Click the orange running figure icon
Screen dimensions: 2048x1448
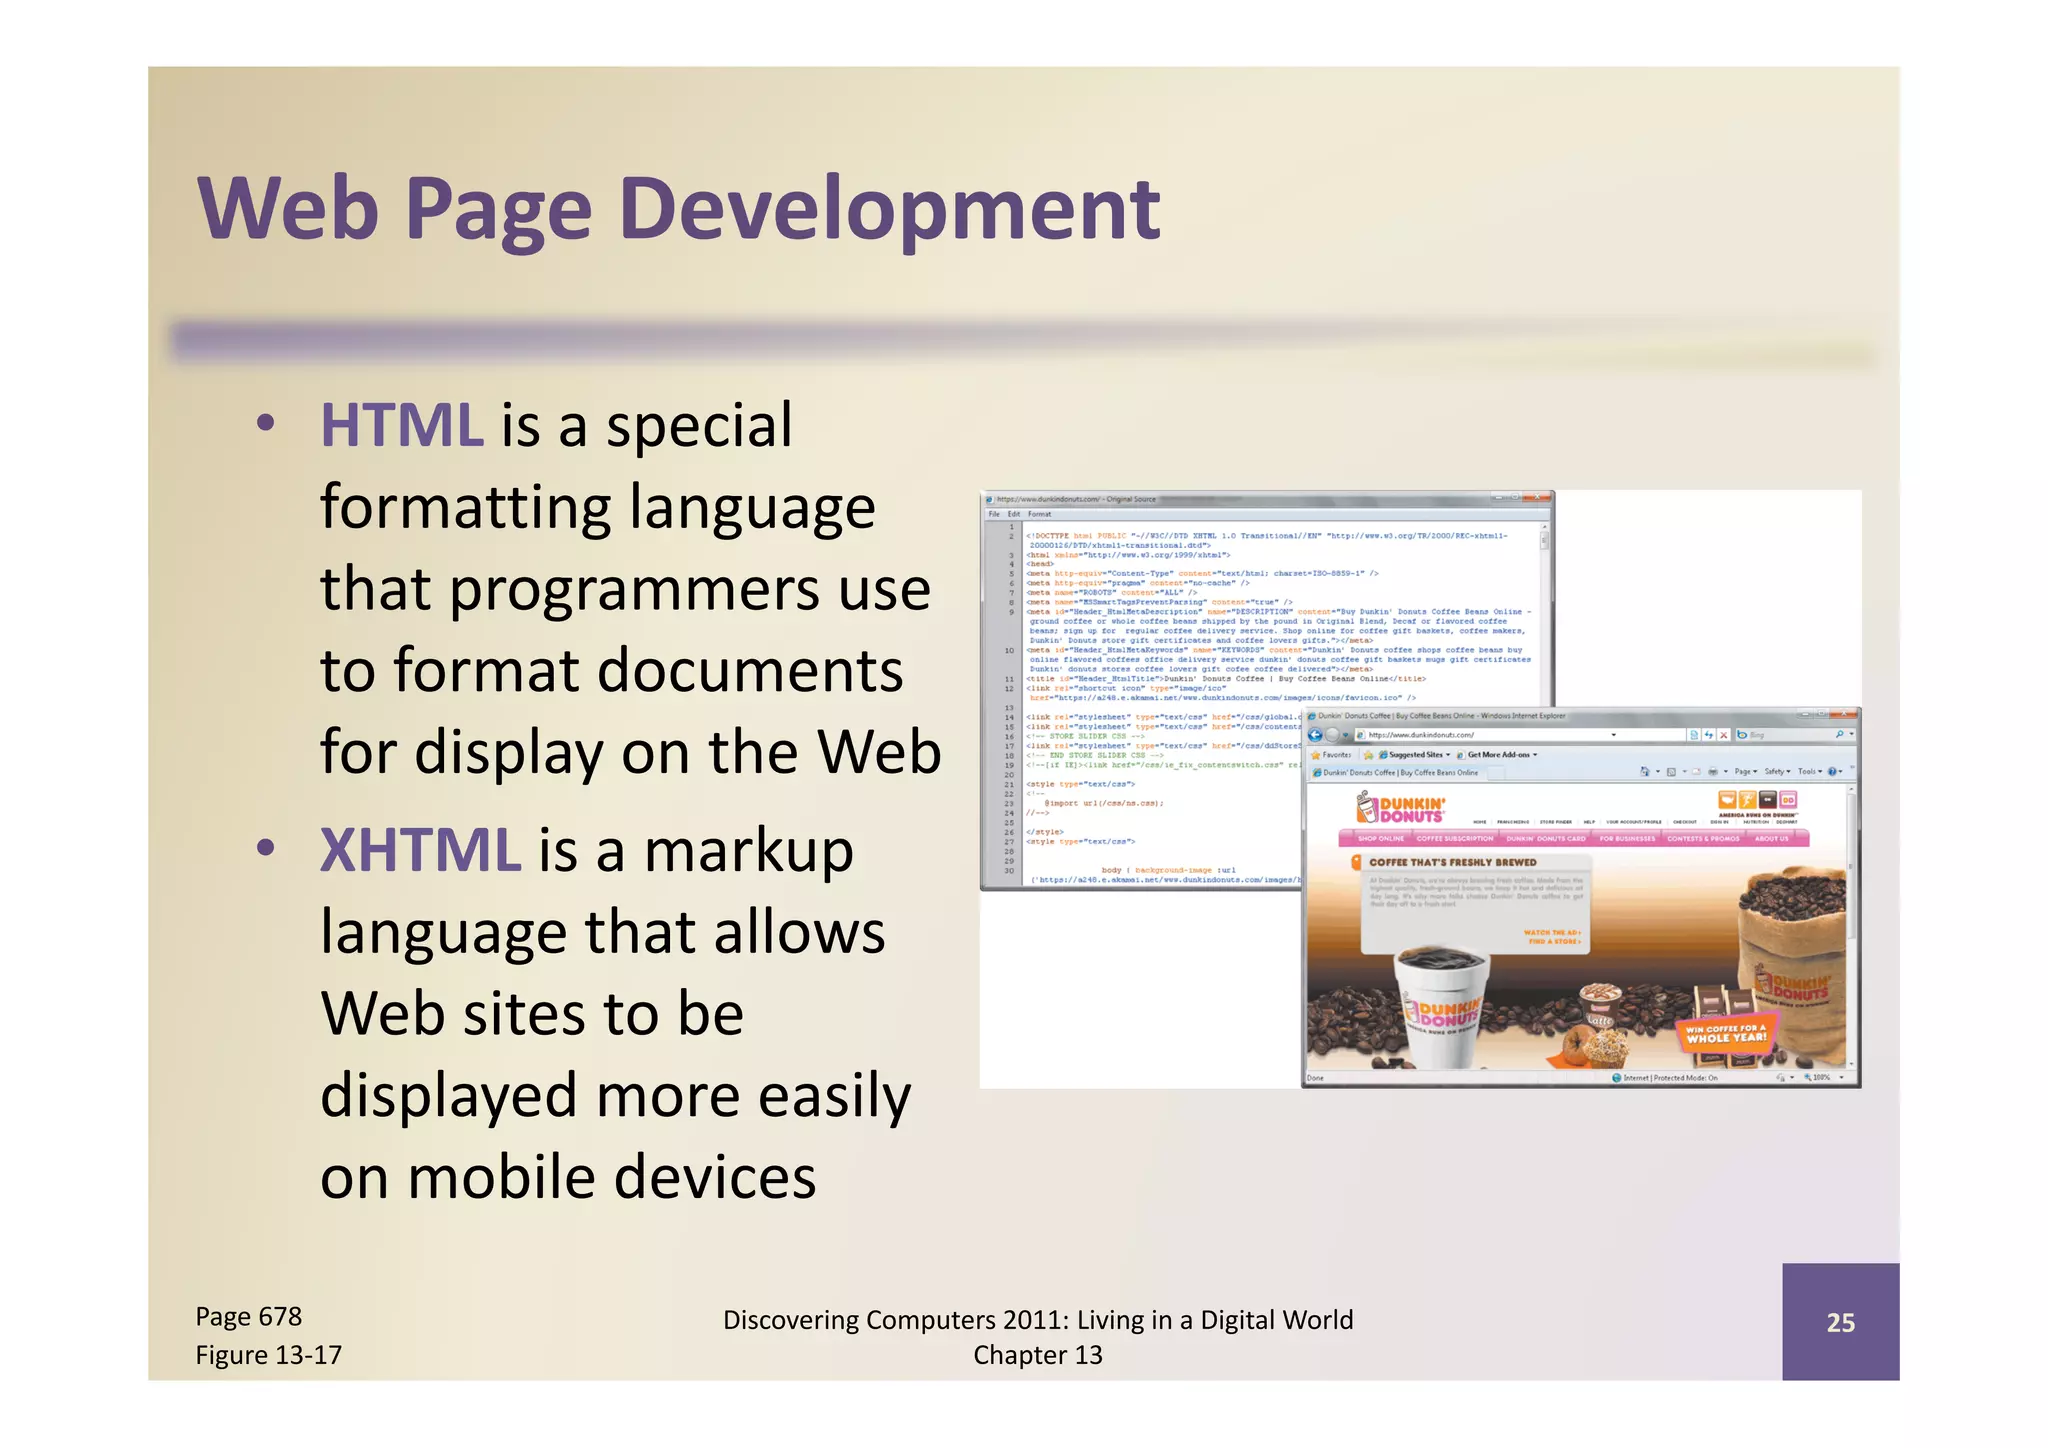click(1747, 799)
